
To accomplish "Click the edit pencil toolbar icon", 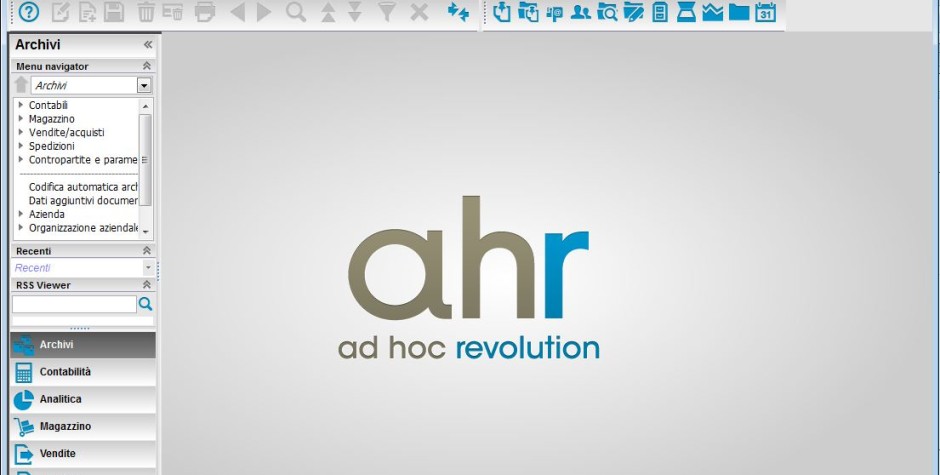I will pos(61,12).
